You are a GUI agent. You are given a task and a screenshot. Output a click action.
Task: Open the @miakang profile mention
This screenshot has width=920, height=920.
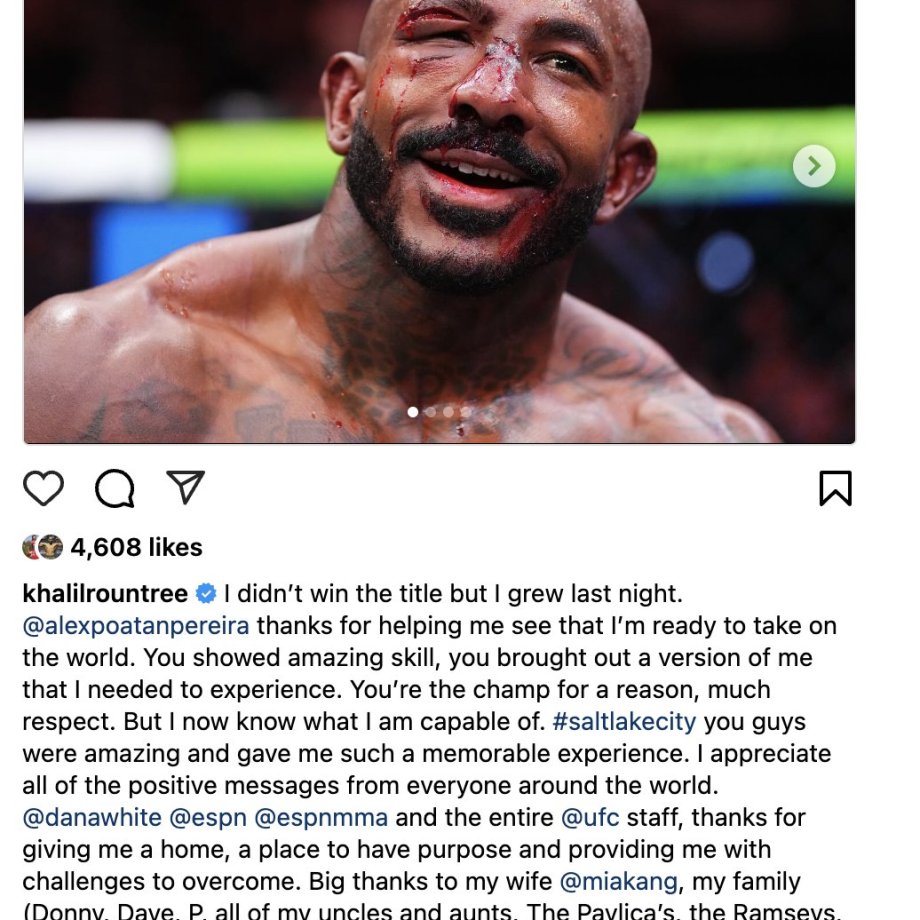(618, 882)
